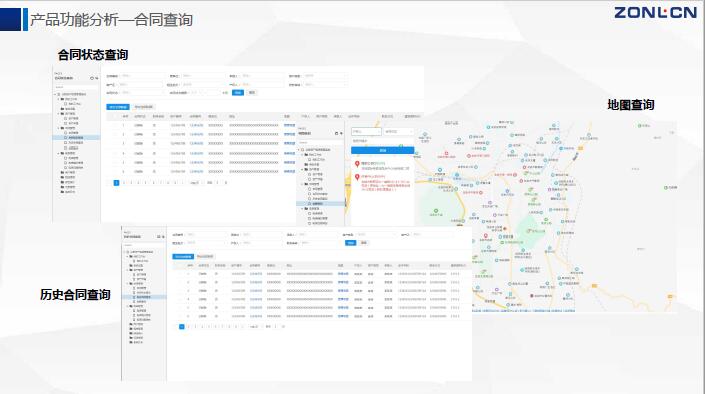Click the first red map pin in the map search results
This screenshot has height=394, width=705.
pyautogui.click(x=357, y=164)
